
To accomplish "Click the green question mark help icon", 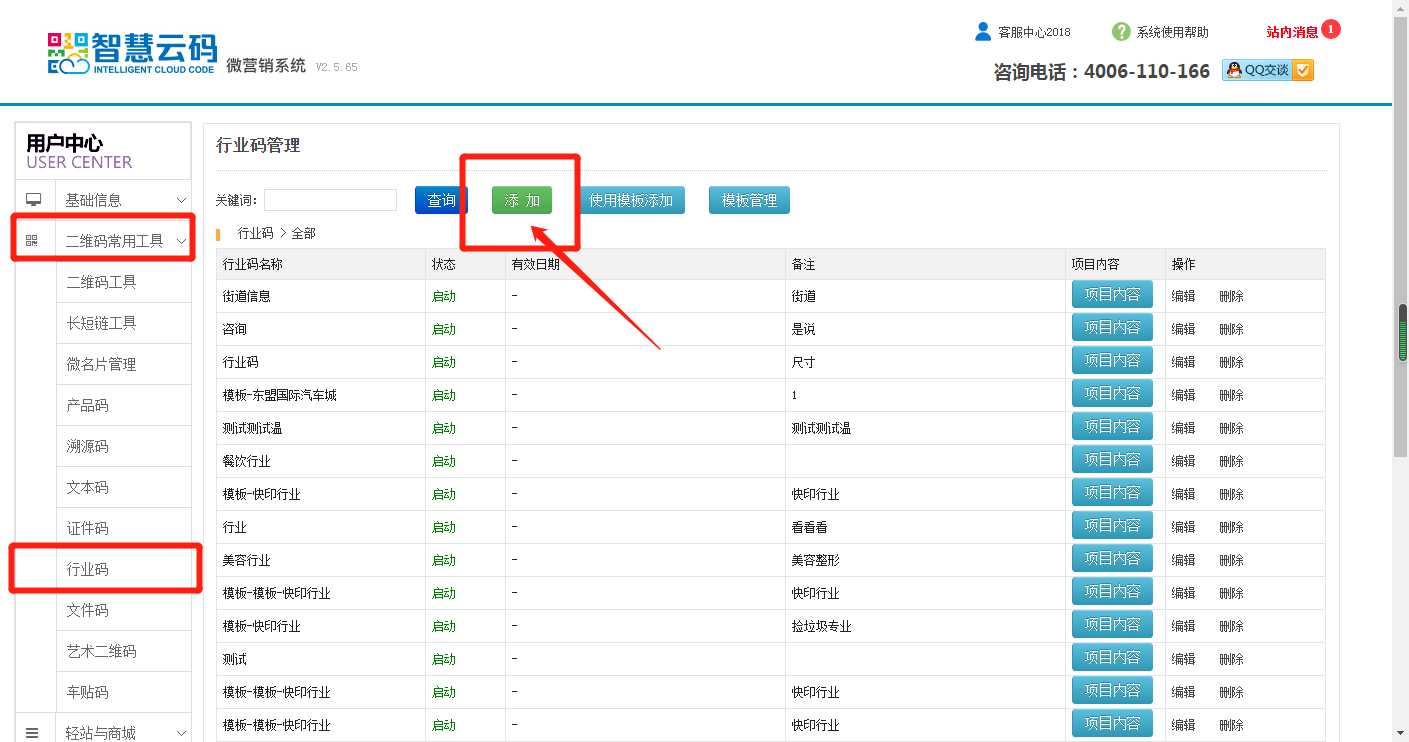I will (1121, 32).
